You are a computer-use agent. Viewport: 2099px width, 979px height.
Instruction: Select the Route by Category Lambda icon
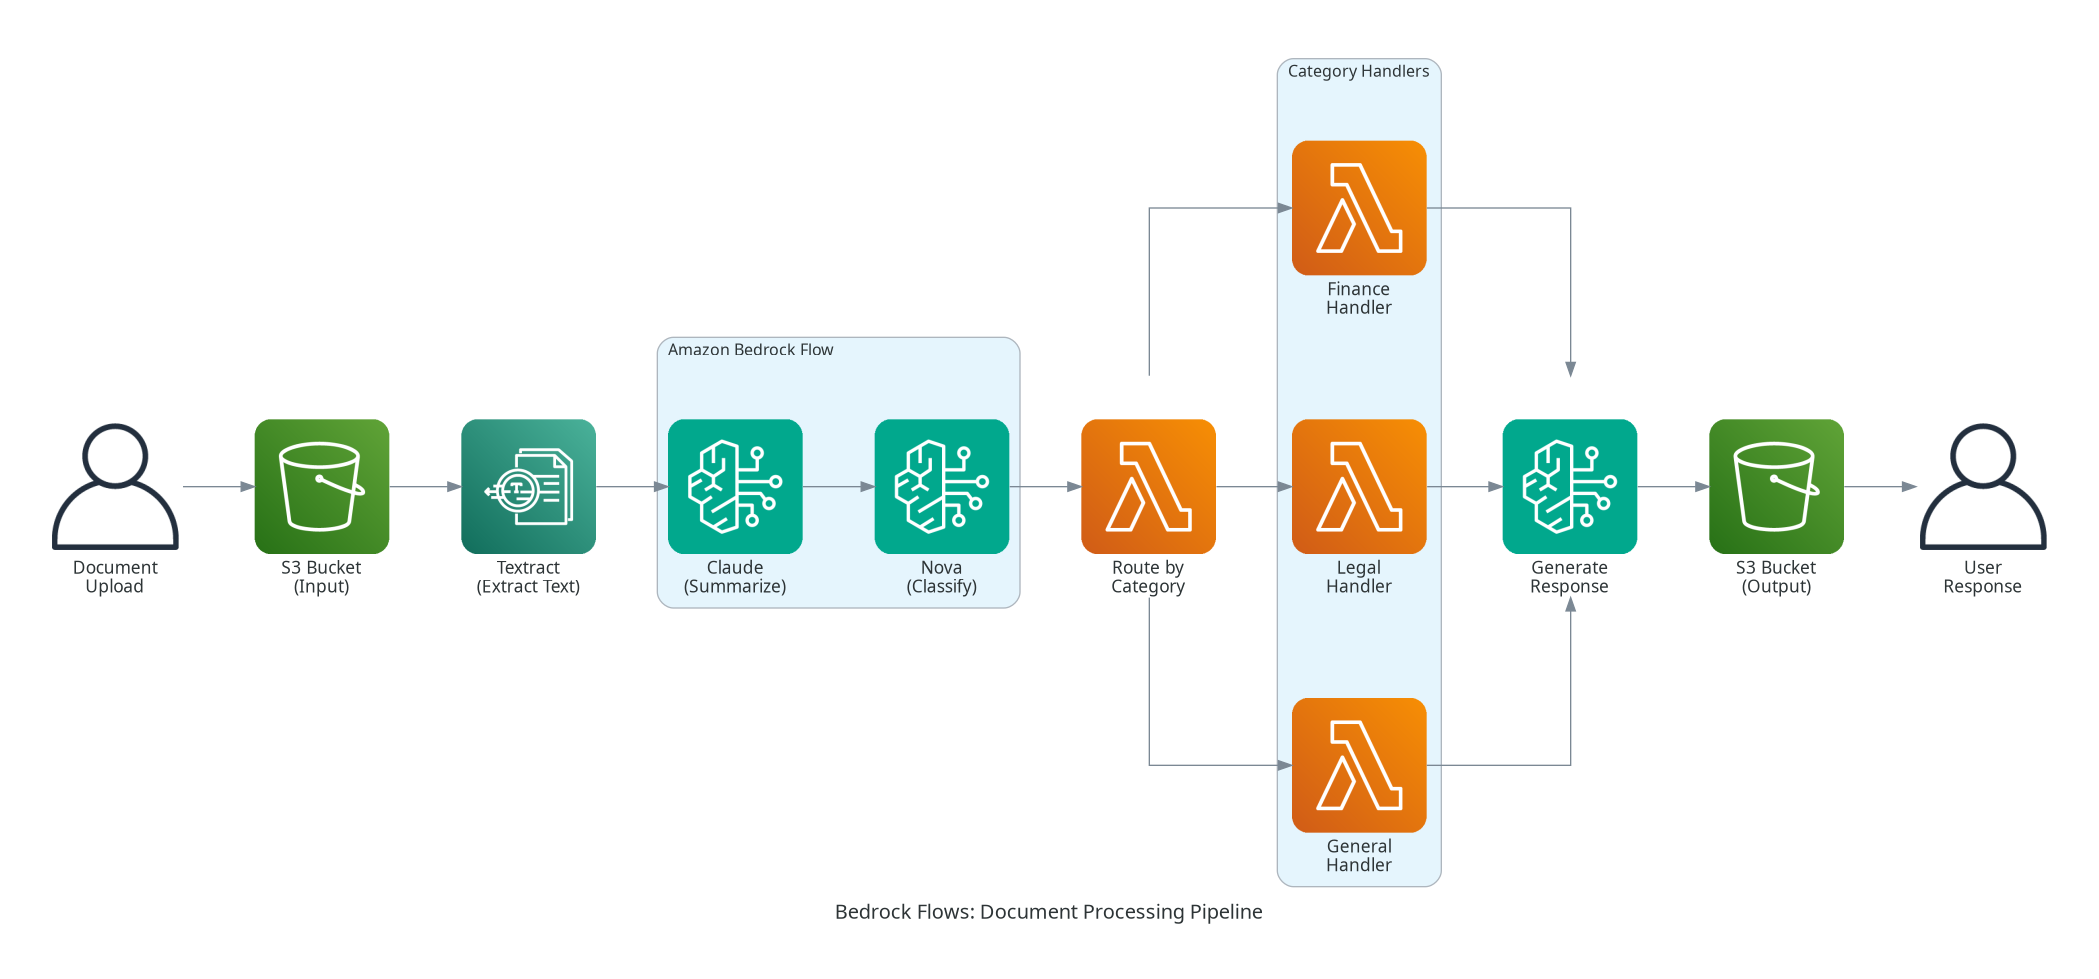(x=1147, y=488)
